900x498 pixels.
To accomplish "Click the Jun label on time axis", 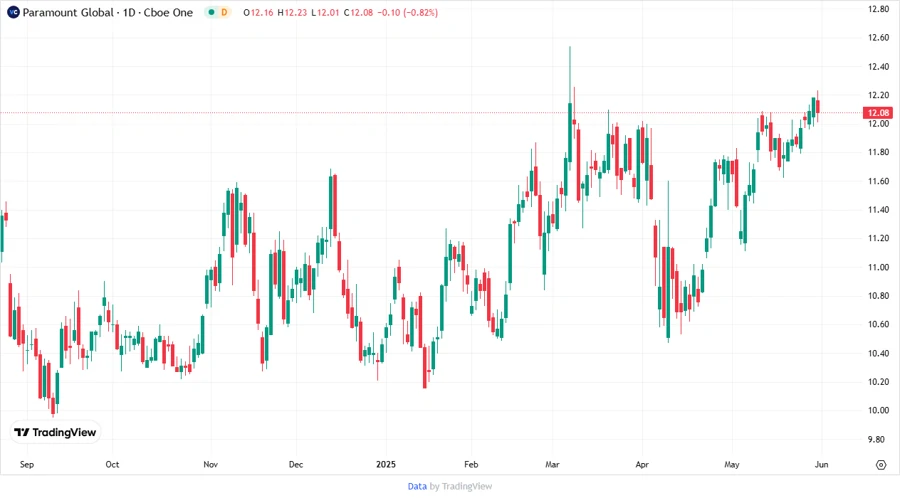I will 821,464.
